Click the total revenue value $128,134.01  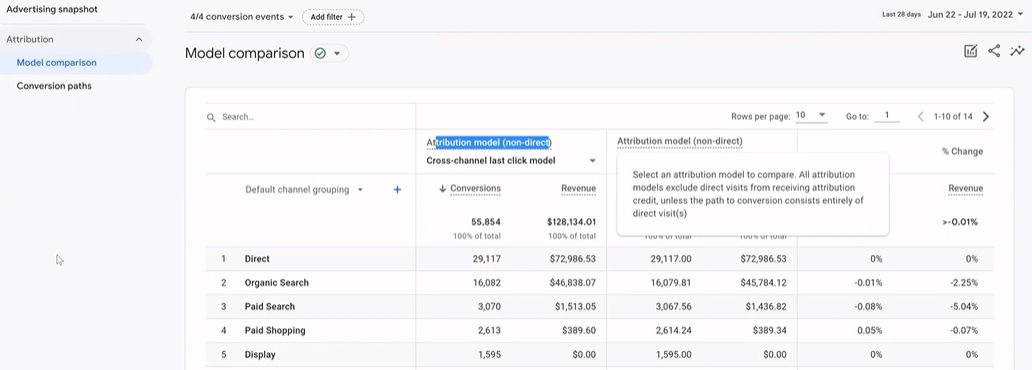pos(571,222)
